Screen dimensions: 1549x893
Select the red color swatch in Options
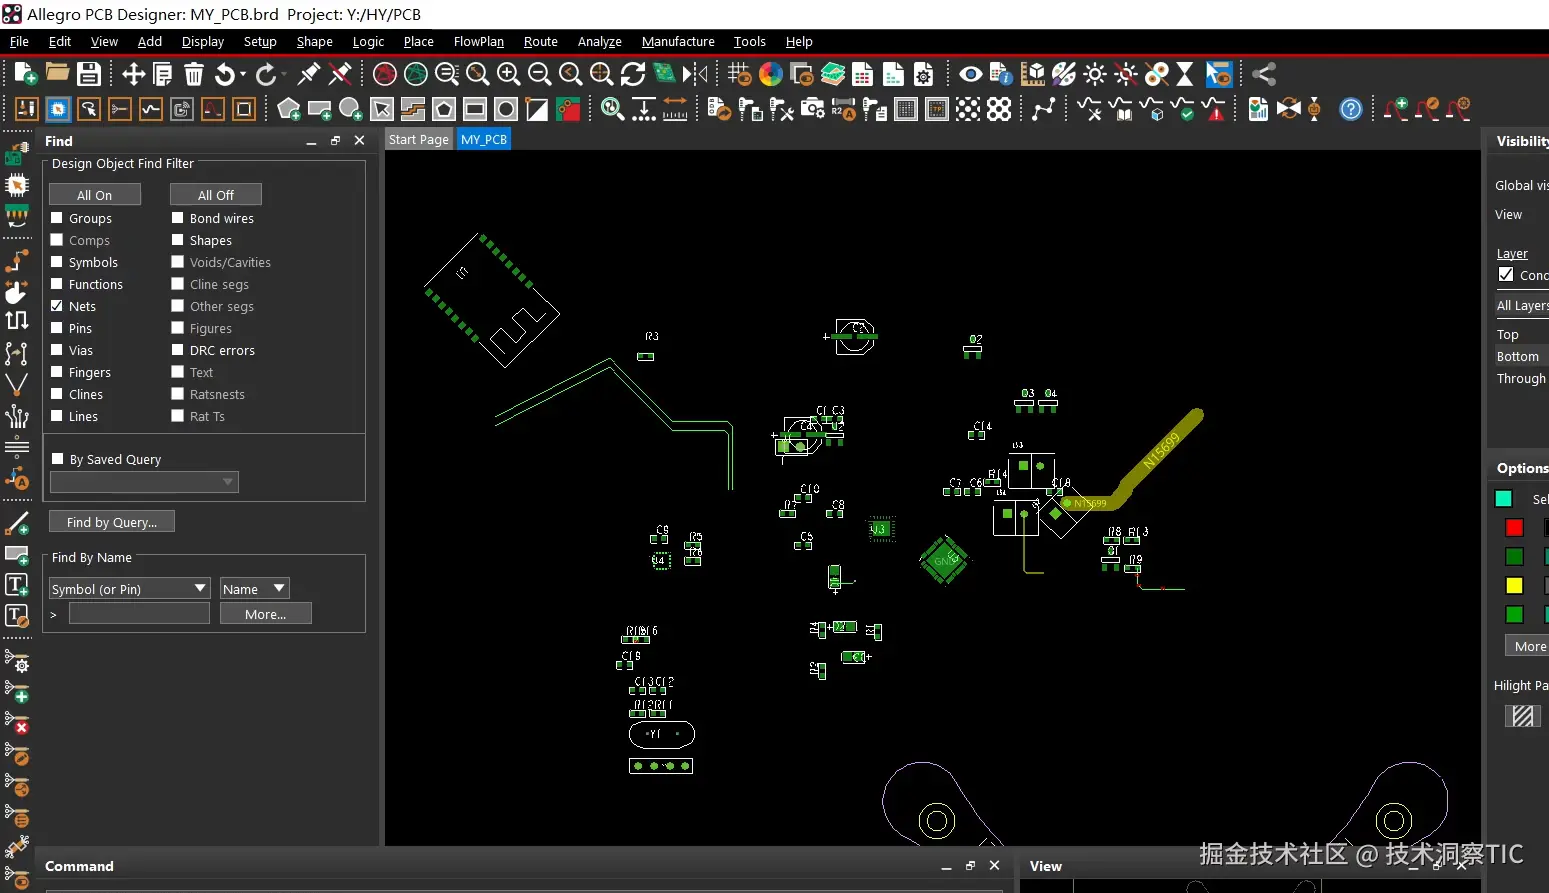pyautogui.click(x=1514, y=528)
